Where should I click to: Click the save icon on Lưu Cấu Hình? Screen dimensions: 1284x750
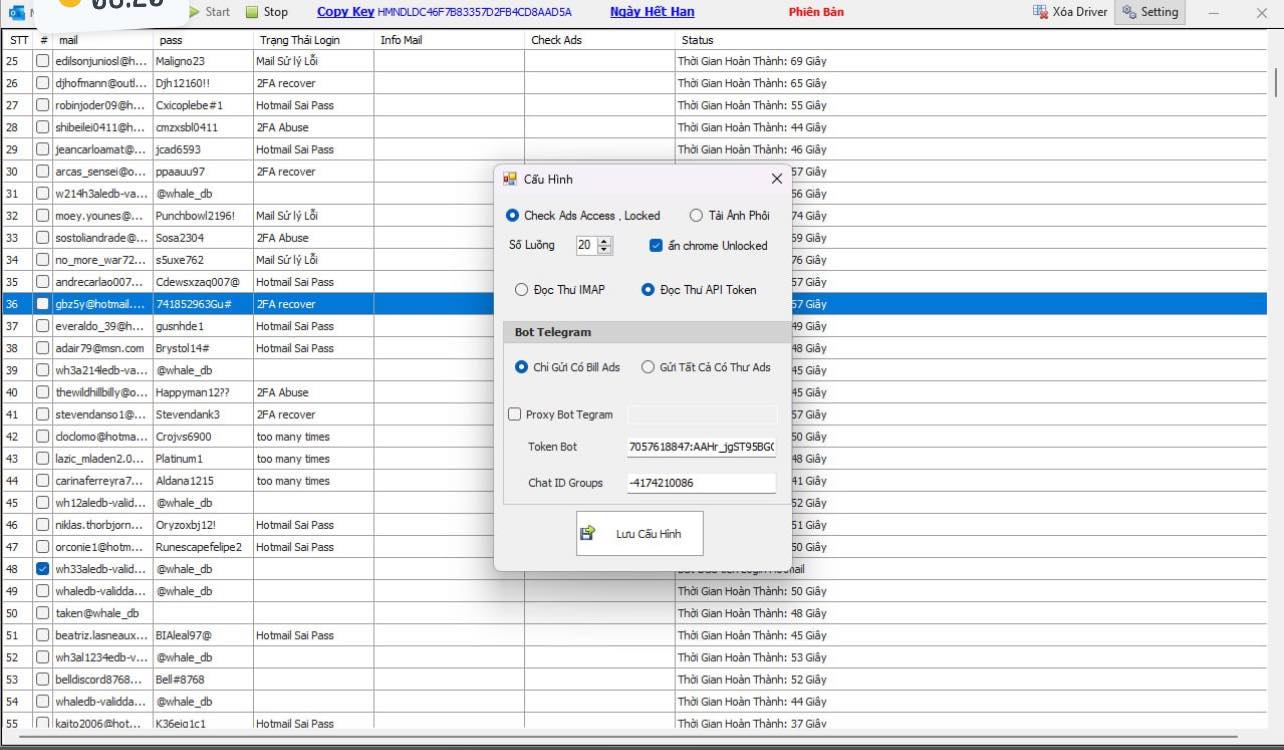click(588, 533)
